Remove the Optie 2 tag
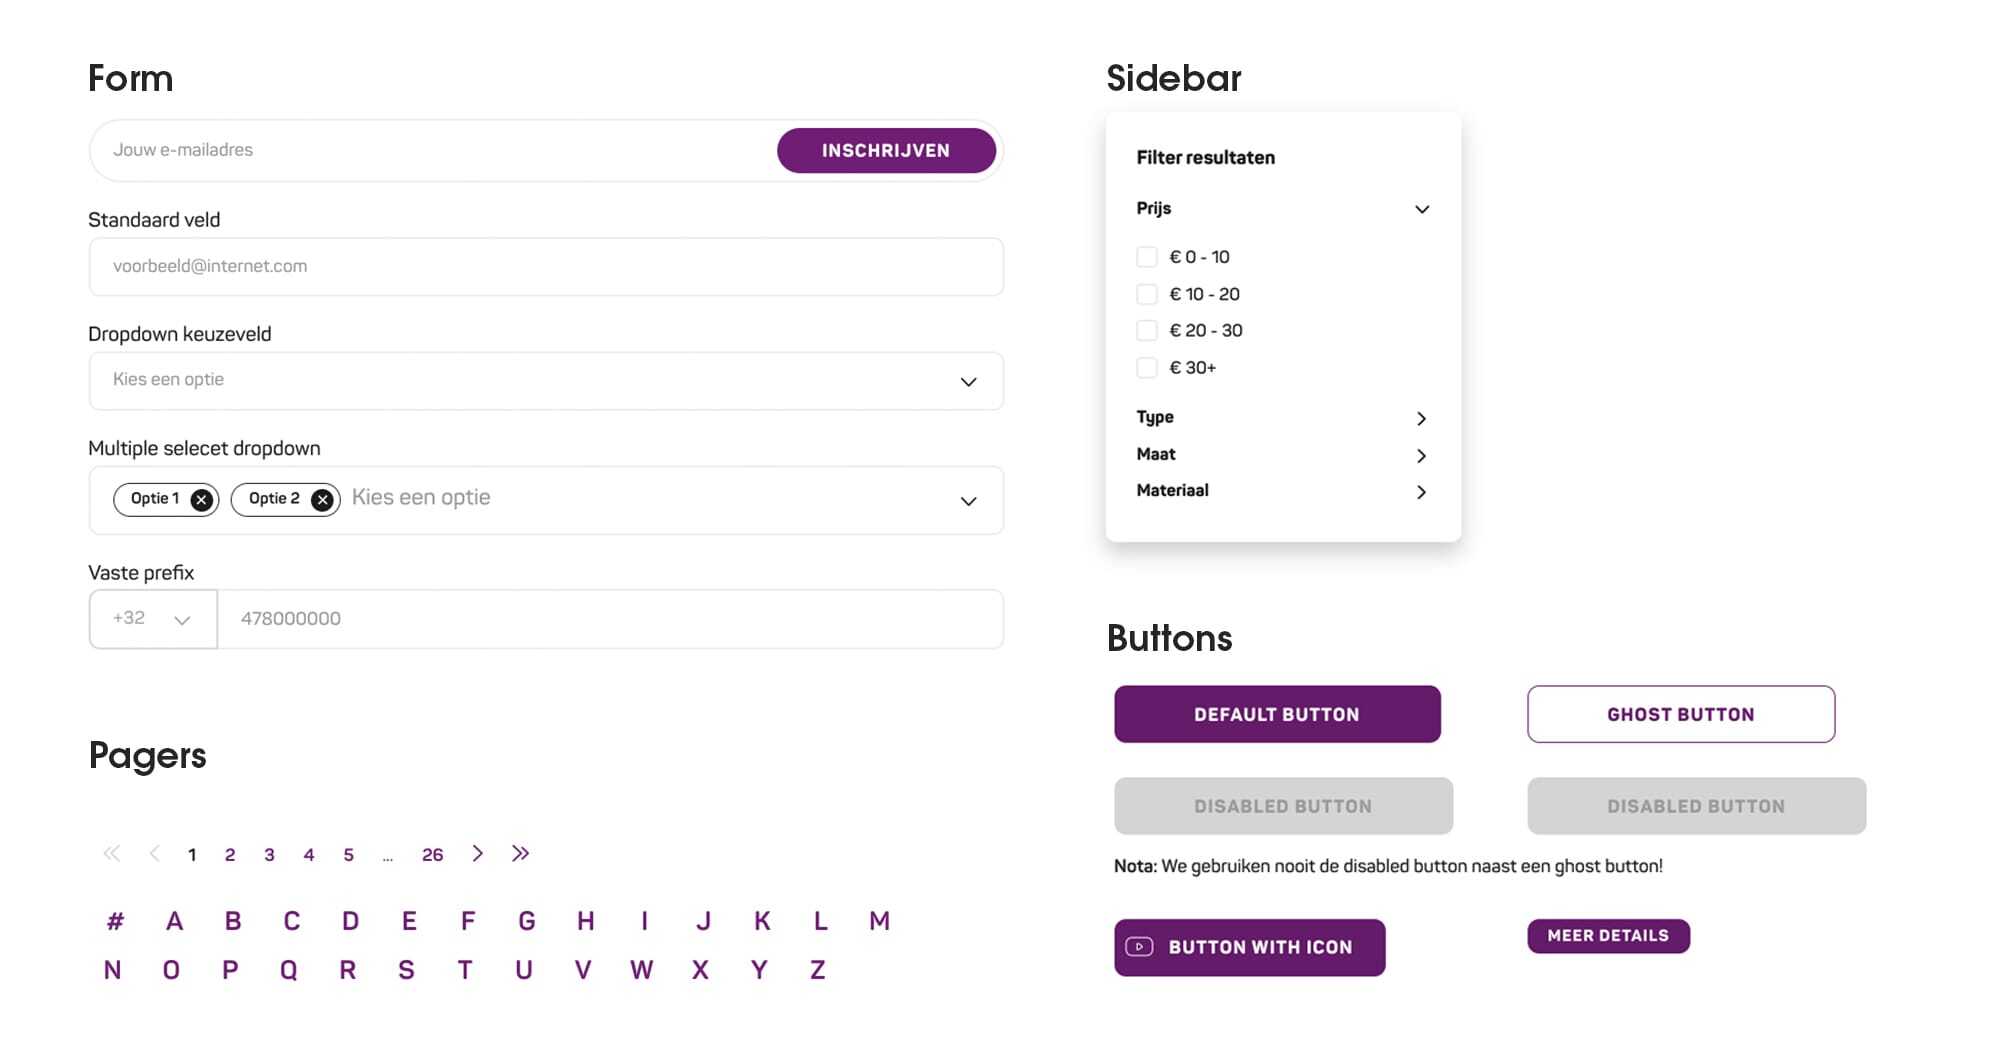This screenshot has height=1042, width=2000. point(322,500)
